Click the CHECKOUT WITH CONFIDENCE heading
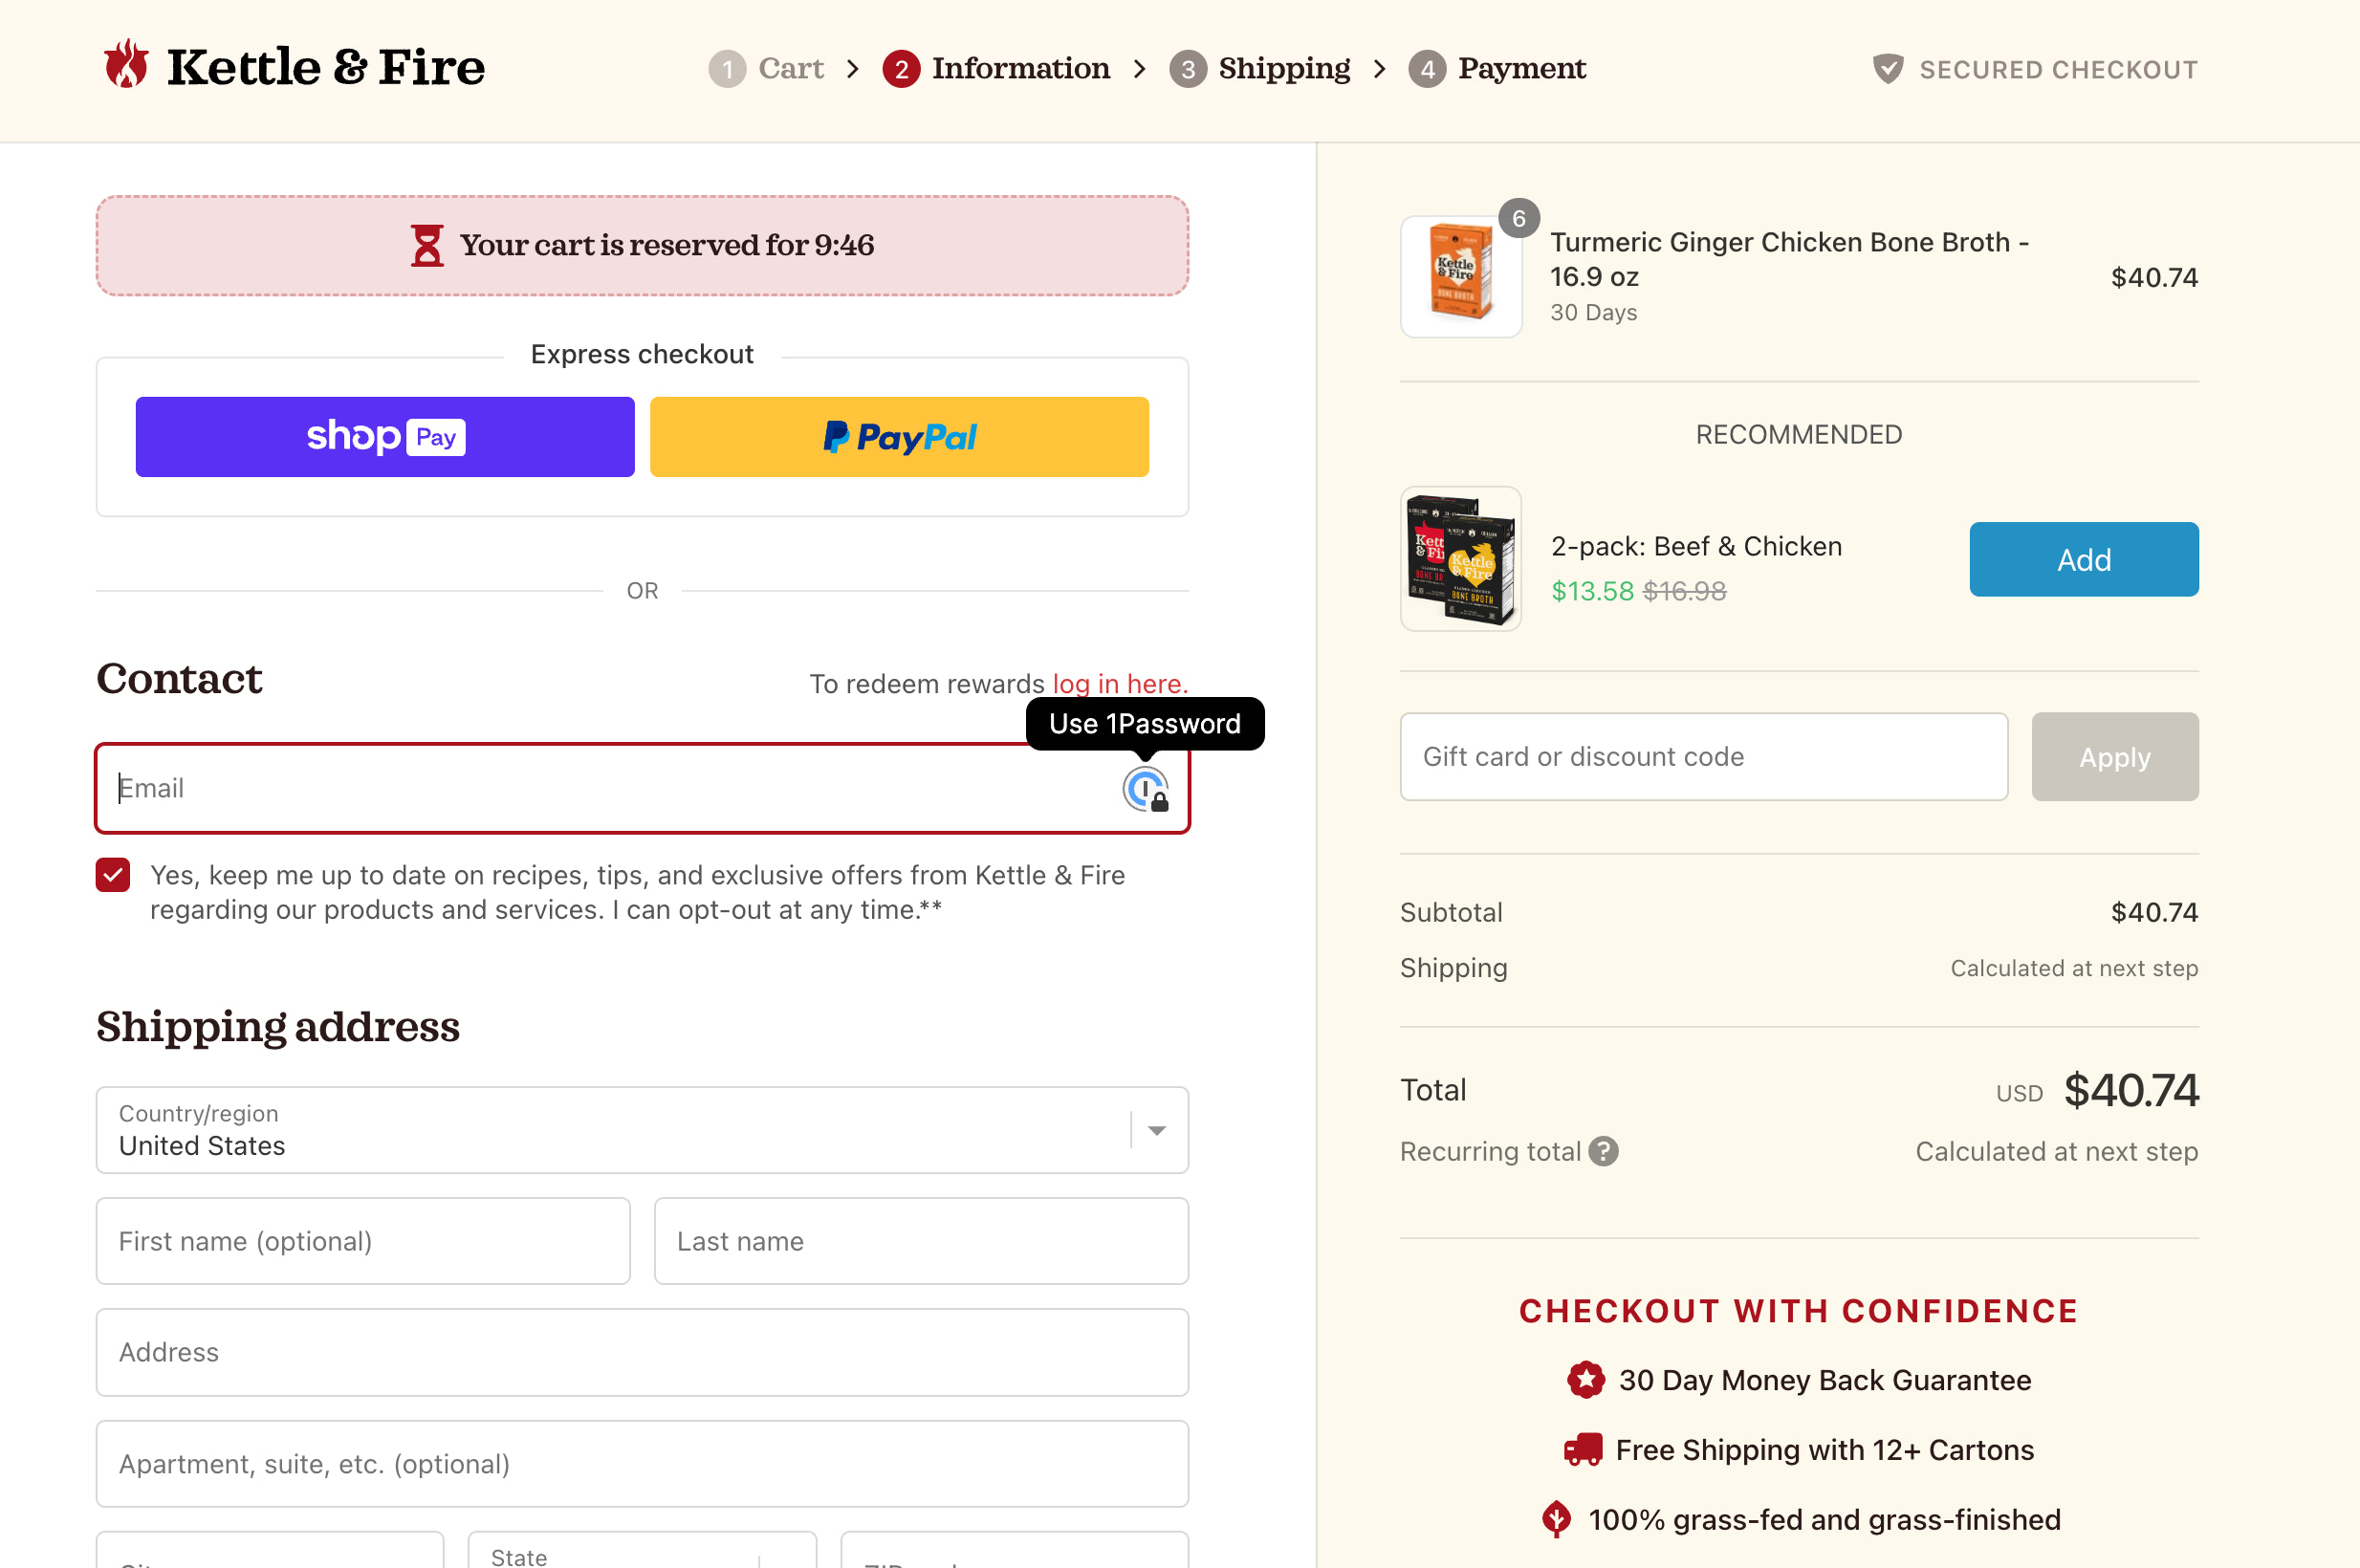The image size is (2360, 1568). click(1799, 1311)
